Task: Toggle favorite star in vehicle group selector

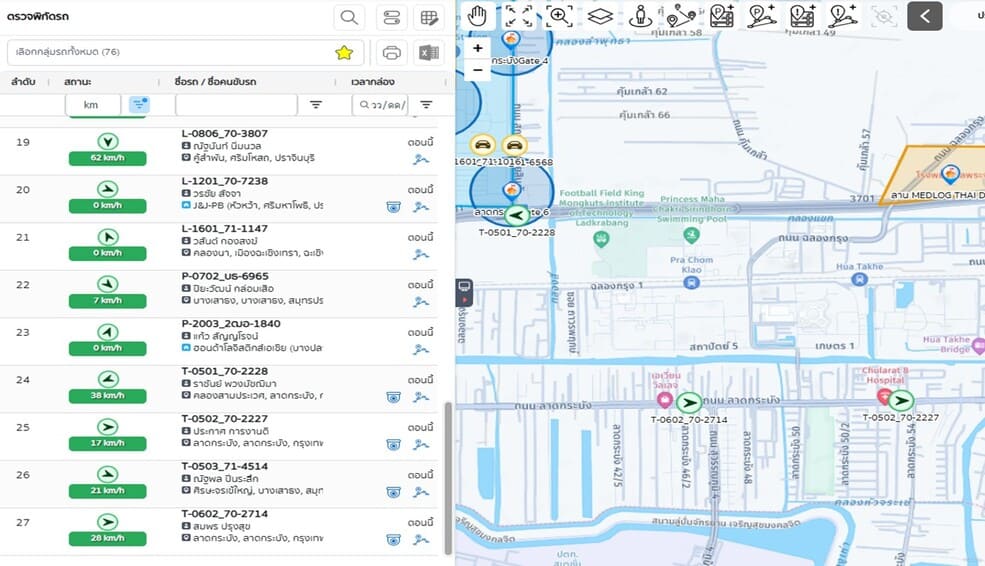Action: coord(344,53)
